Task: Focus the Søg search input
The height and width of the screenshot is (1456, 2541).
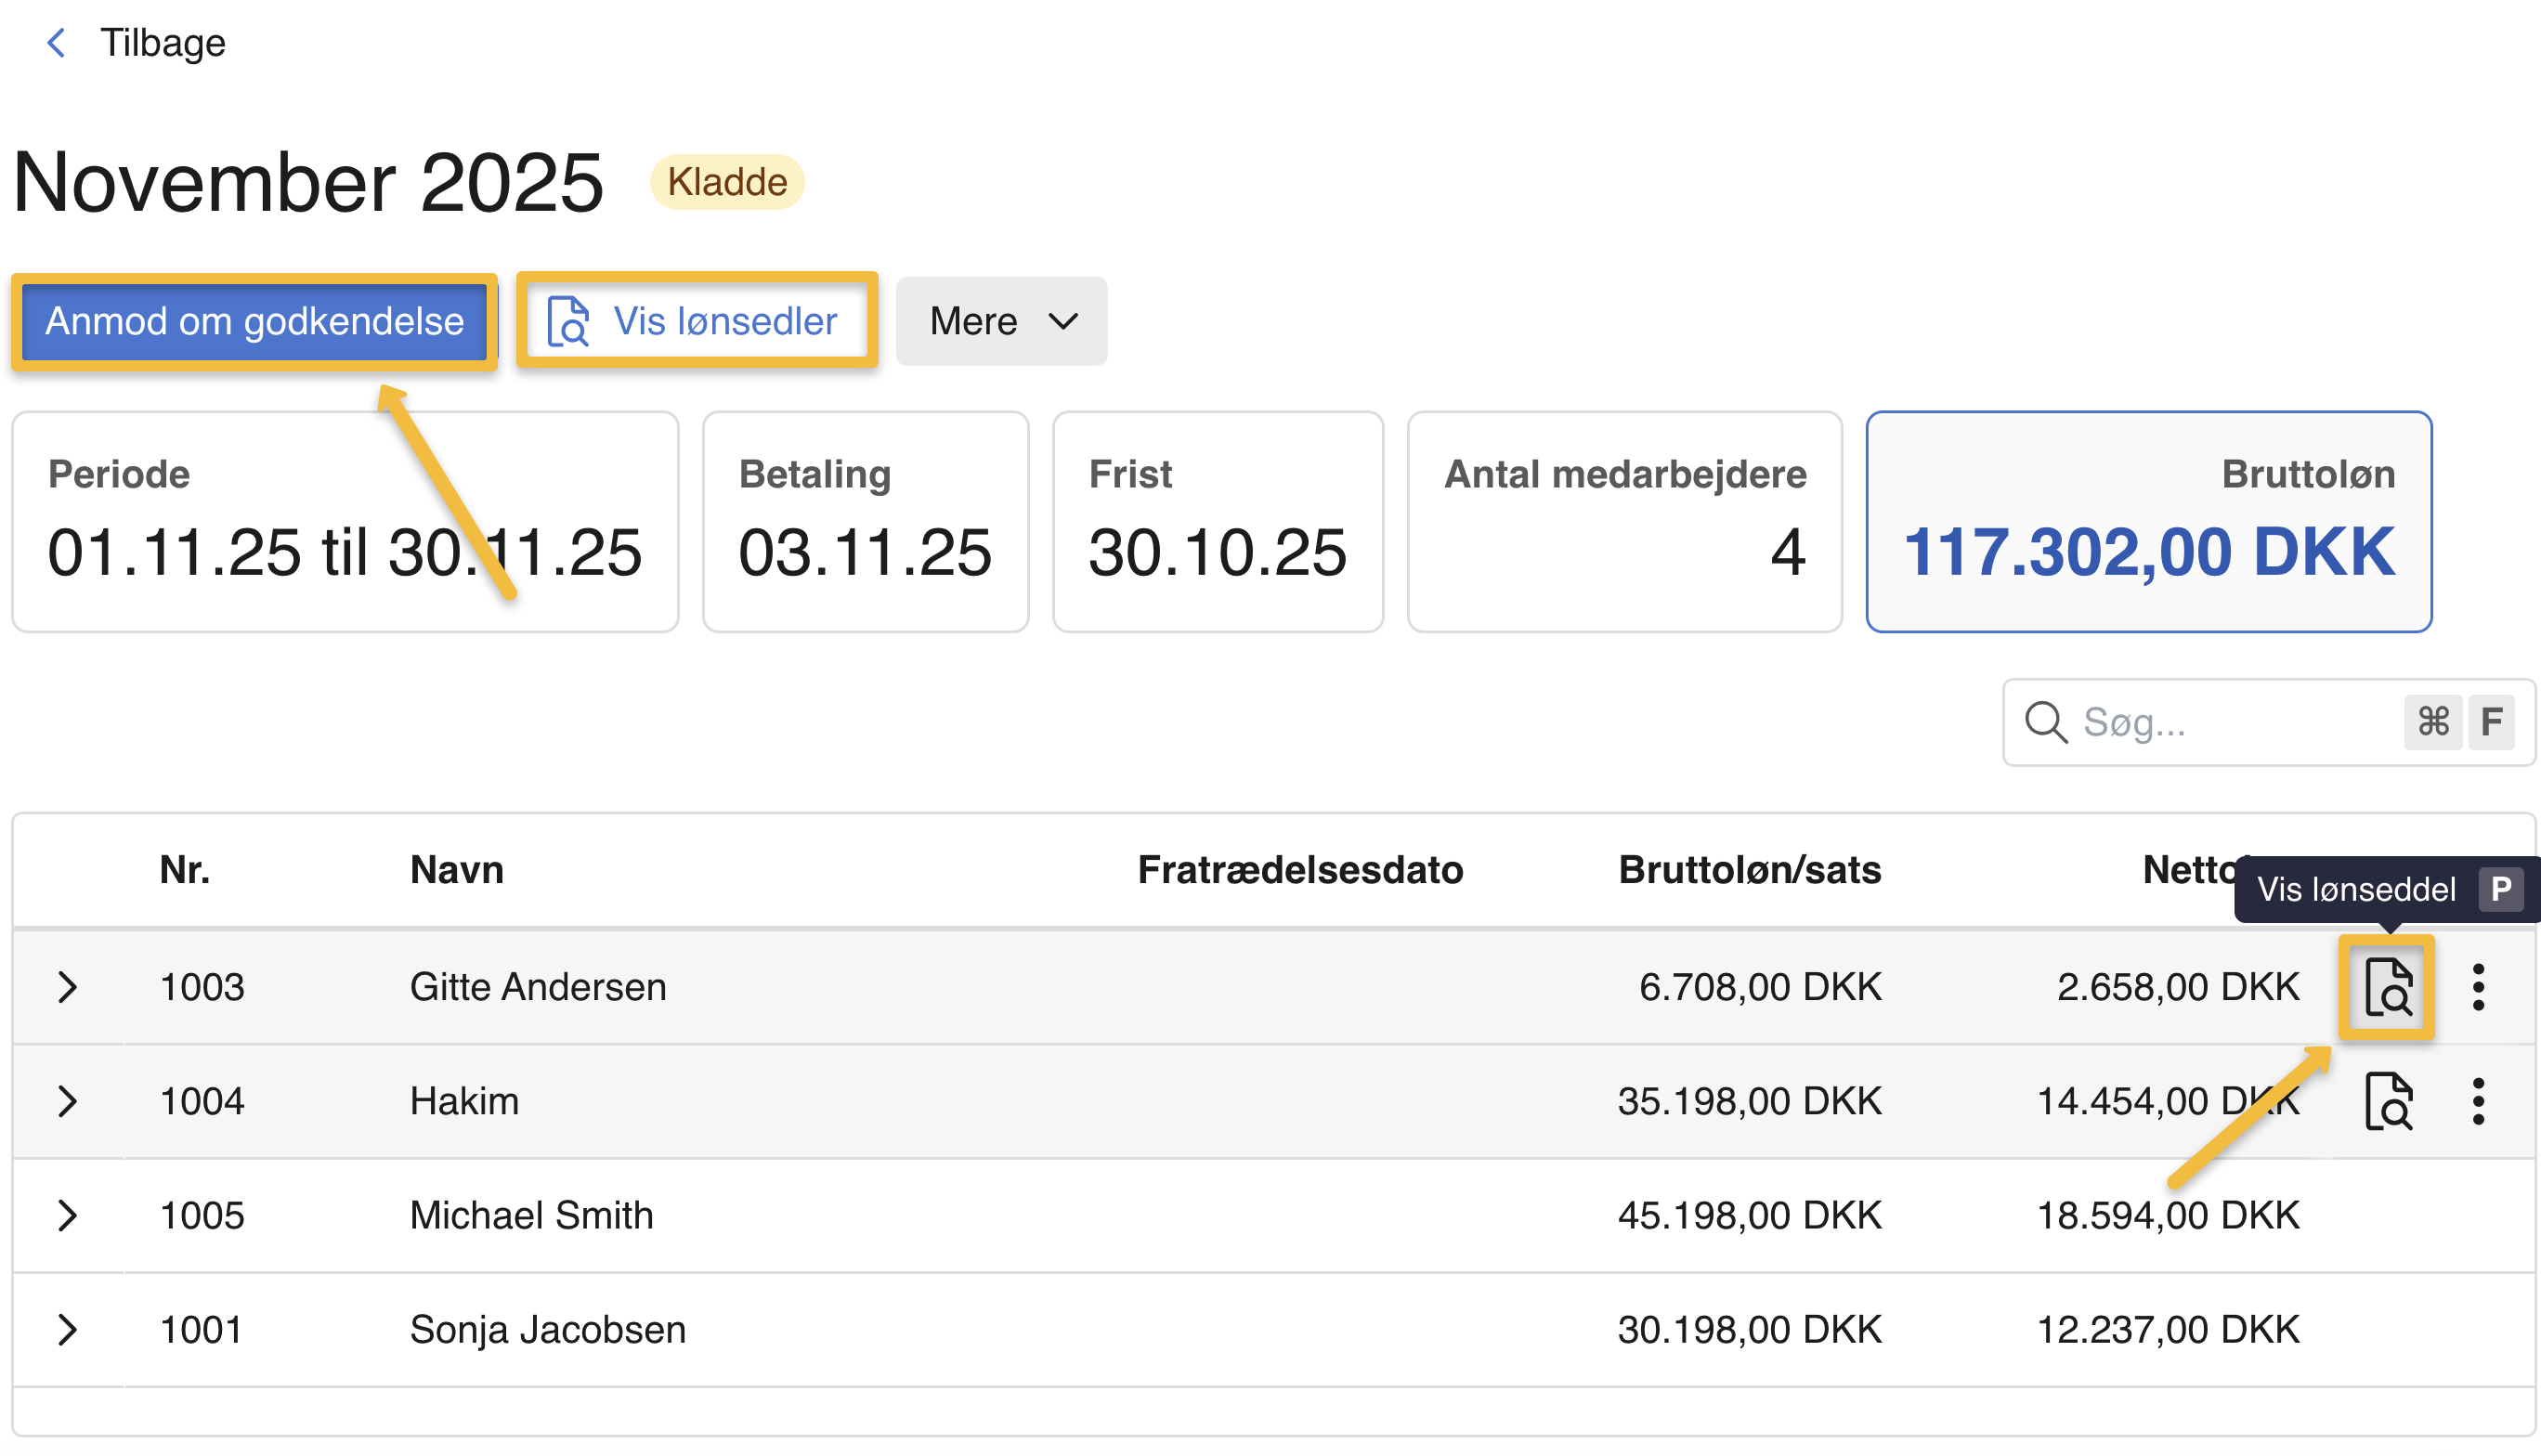Action: 2230,722
